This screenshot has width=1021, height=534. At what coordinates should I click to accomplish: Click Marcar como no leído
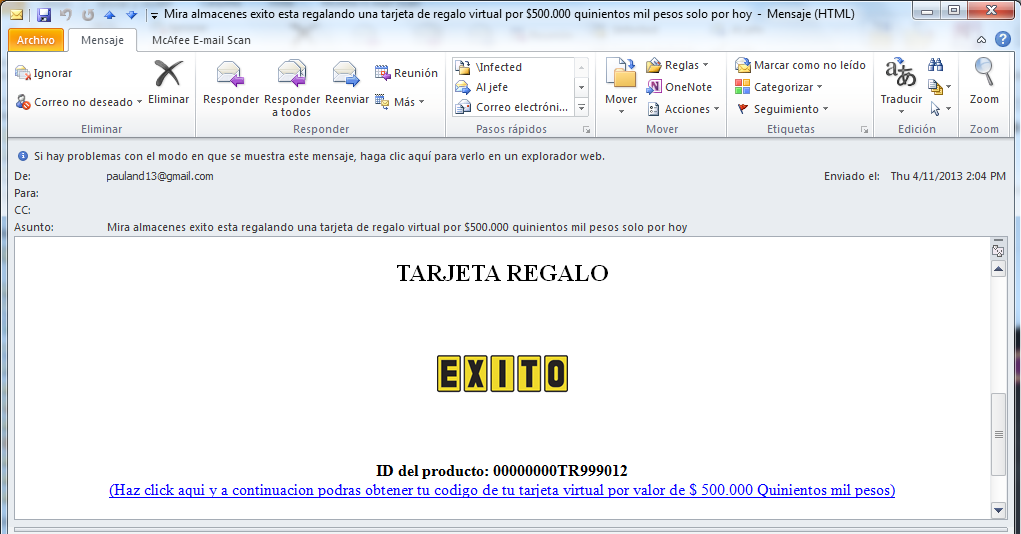pos(800,65)
